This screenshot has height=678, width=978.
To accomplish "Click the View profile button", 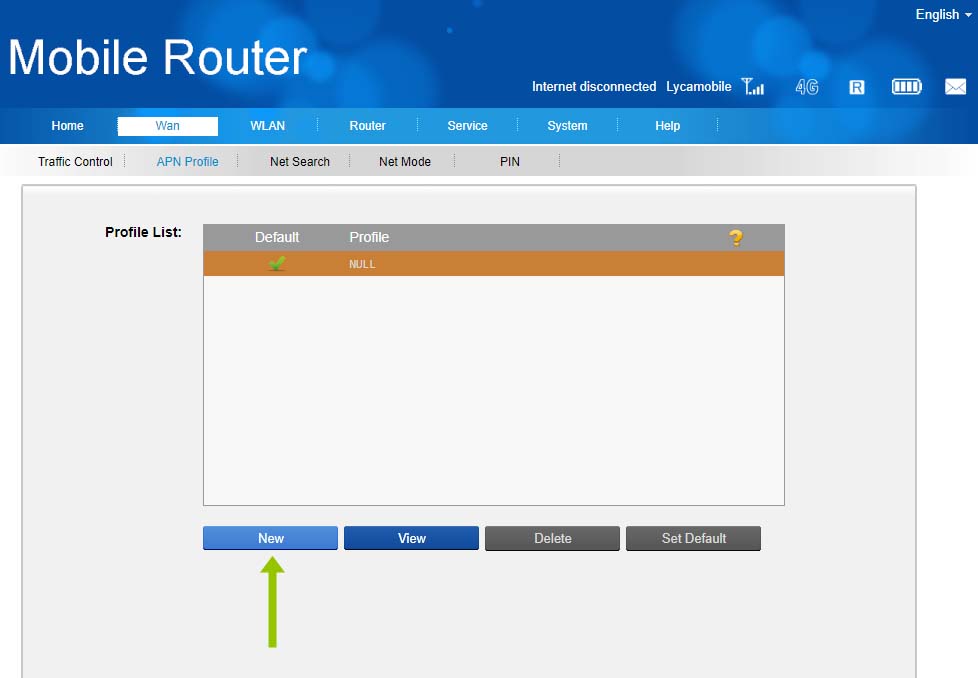I will pos(411,538).
